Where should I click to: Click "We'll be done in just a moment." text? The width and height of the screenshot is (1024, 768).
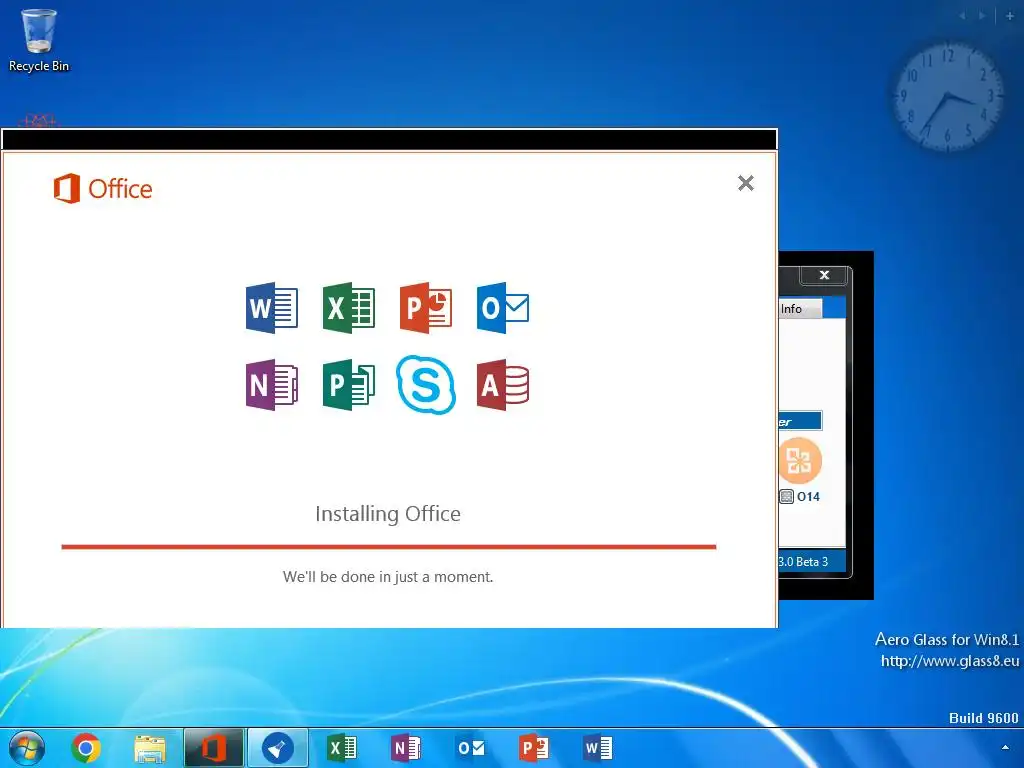[x=388, y=577]
